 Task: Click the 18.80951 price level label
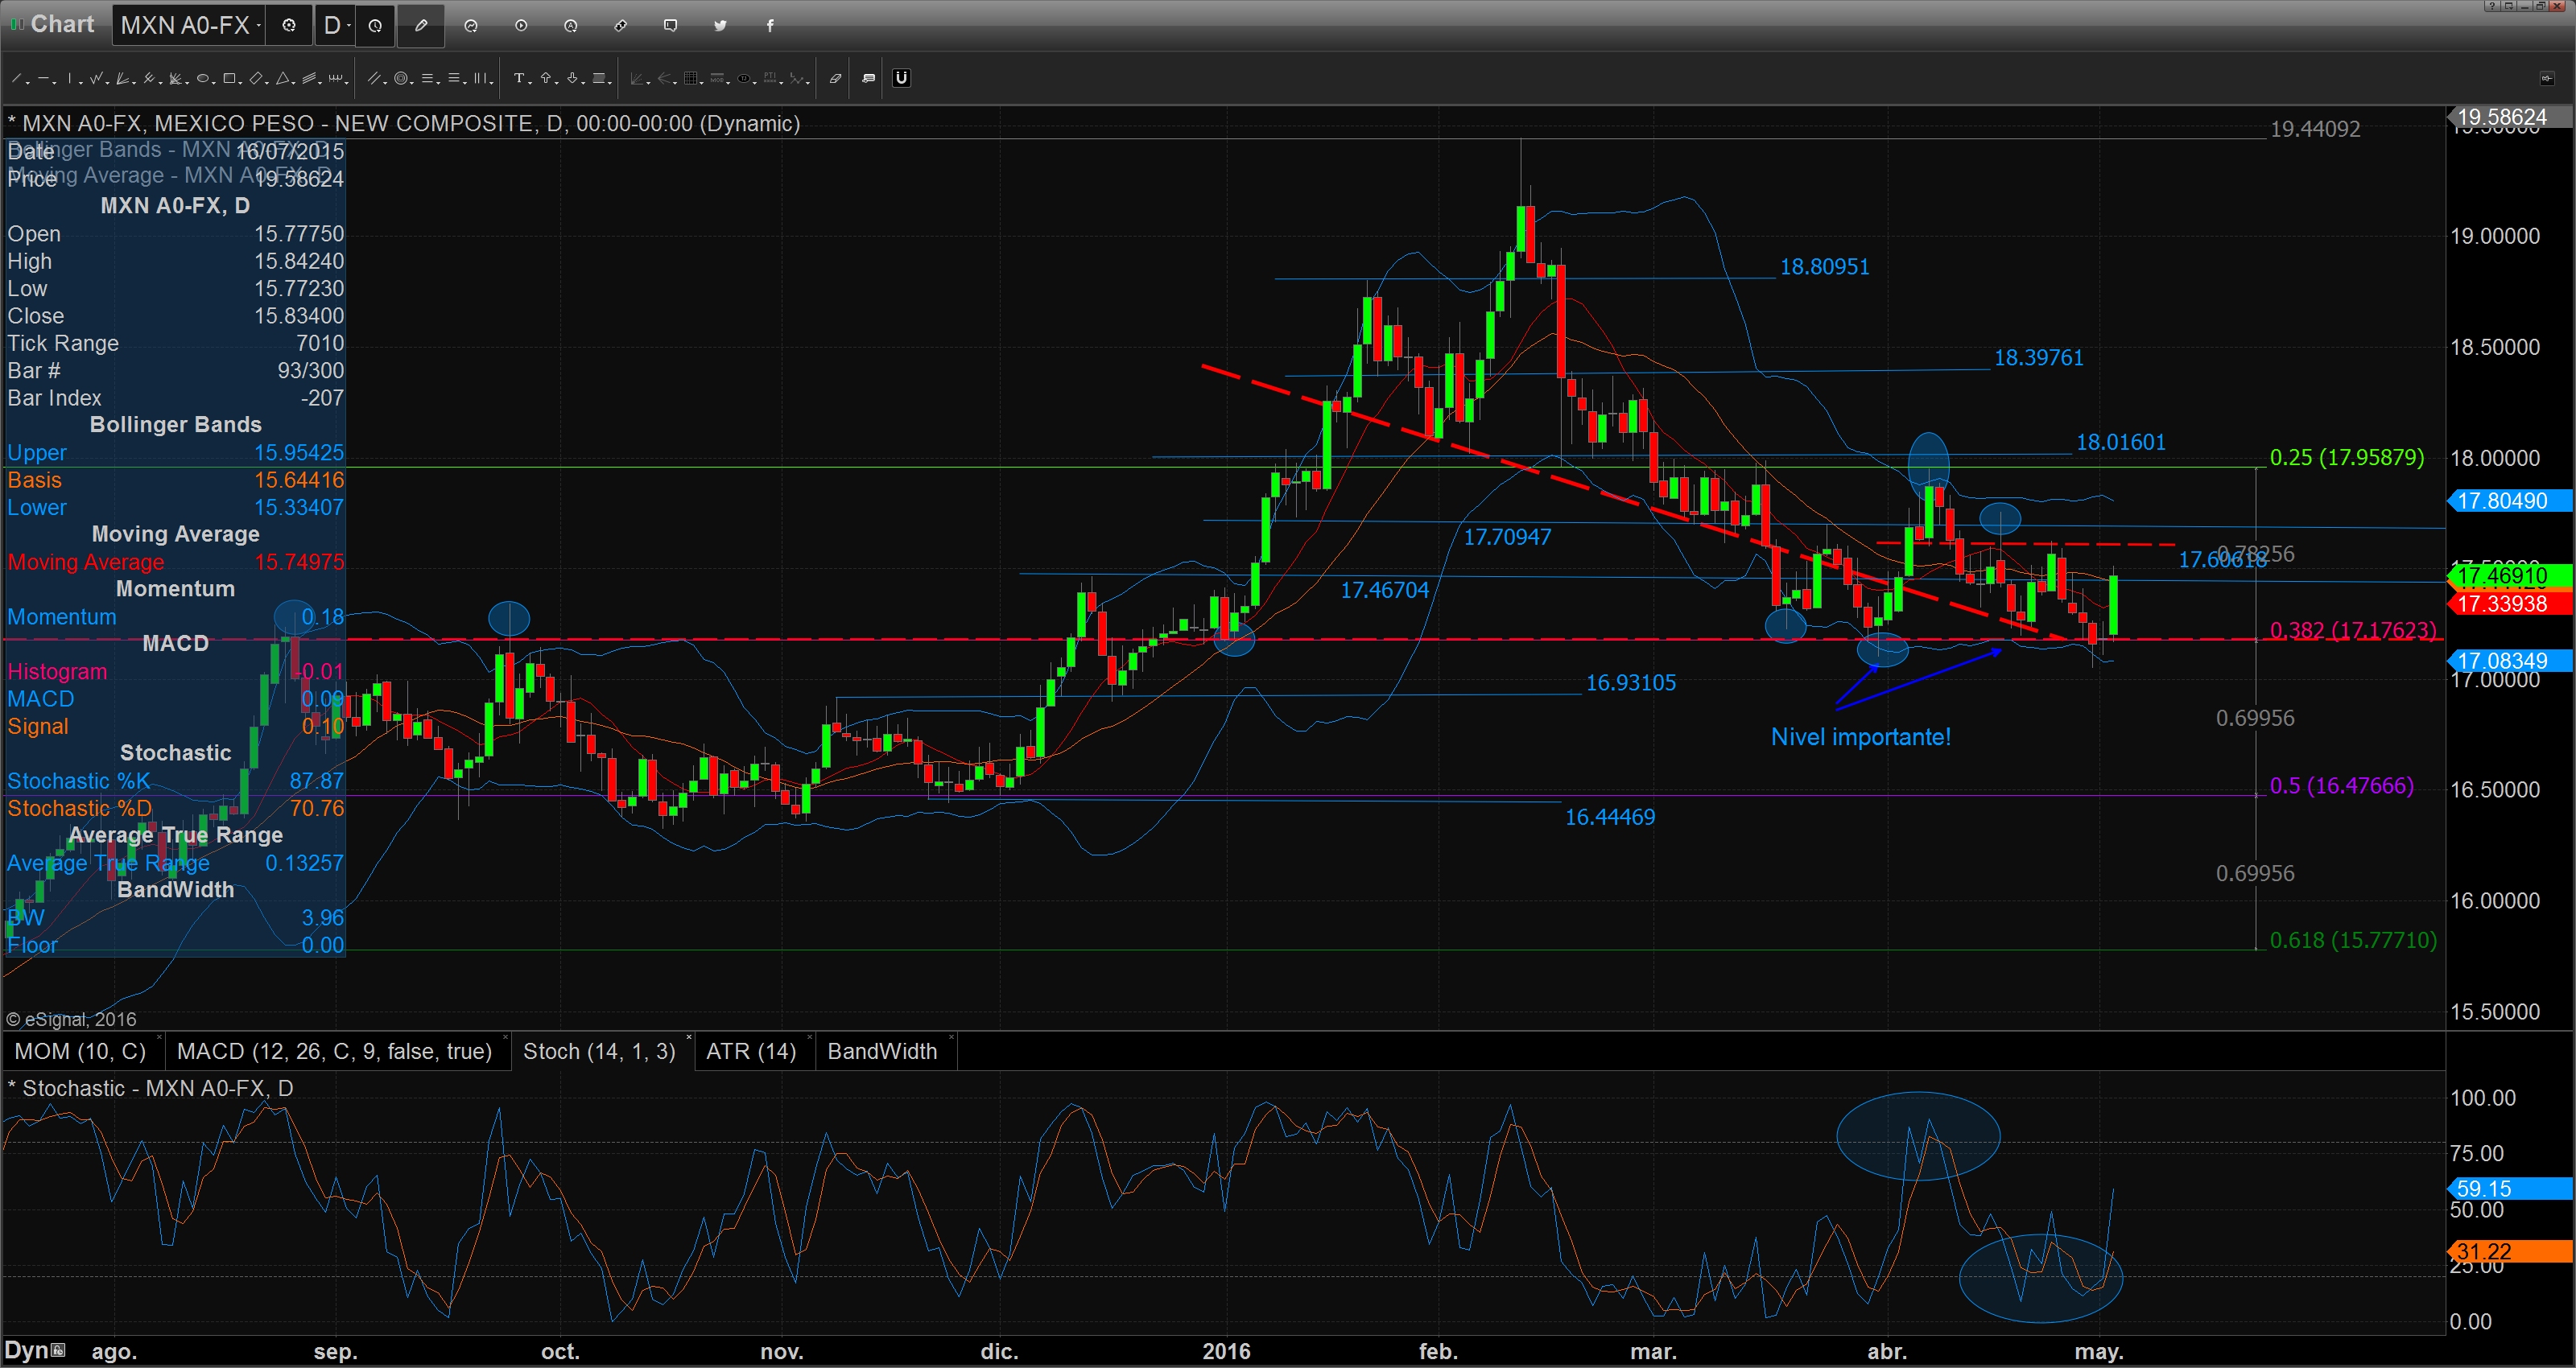click(1824, 267)
